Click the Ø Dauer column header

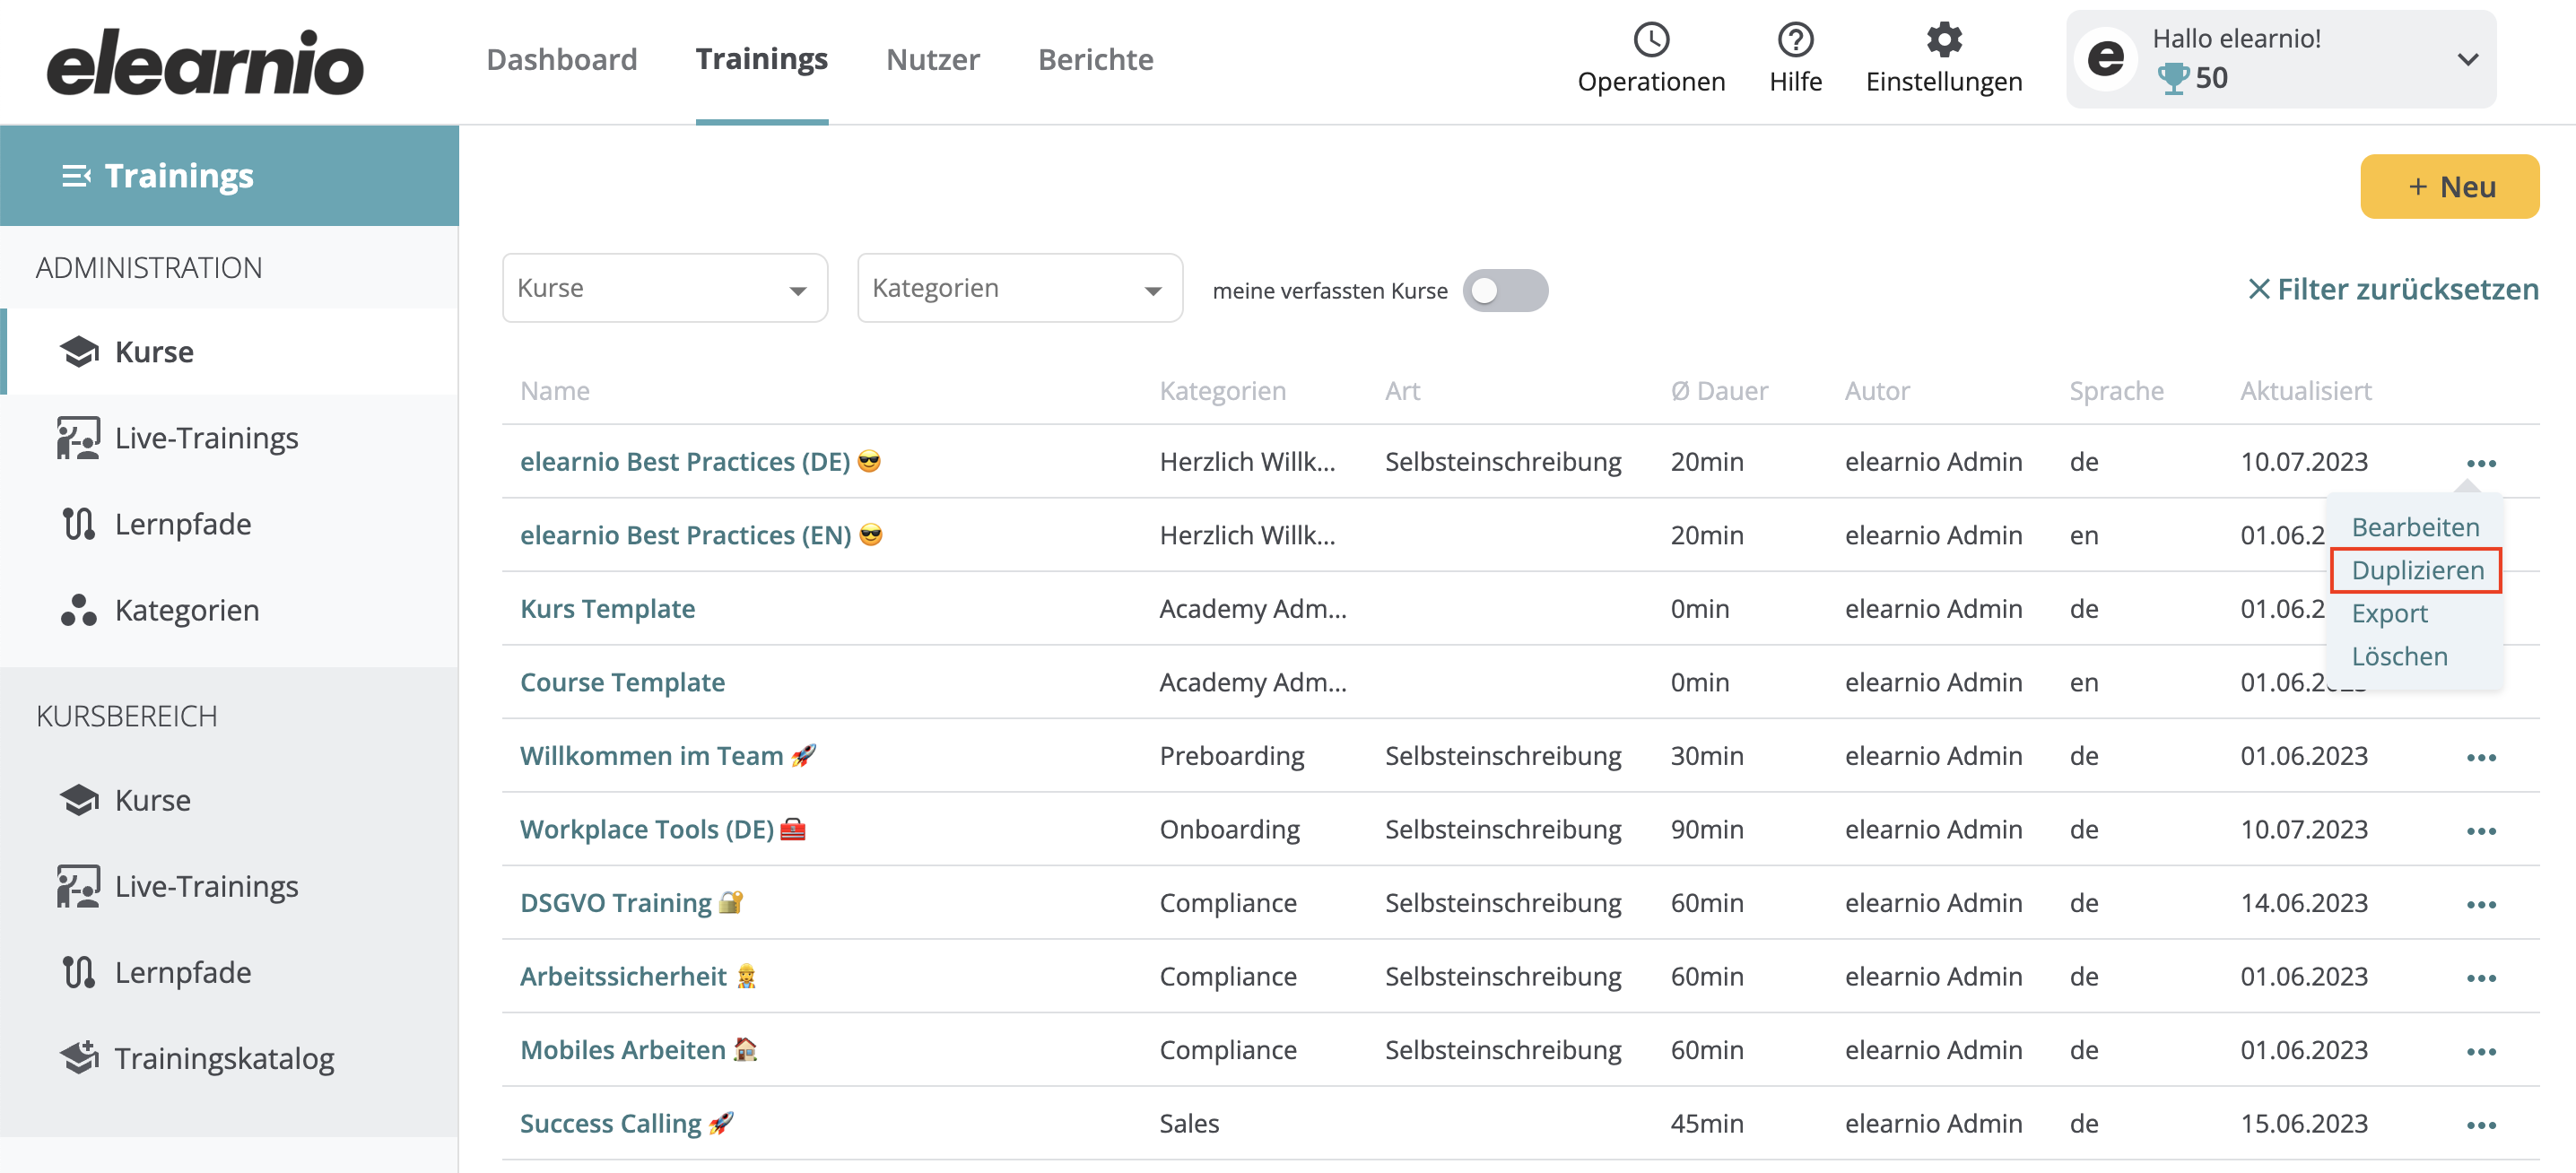pos(1719,391)
